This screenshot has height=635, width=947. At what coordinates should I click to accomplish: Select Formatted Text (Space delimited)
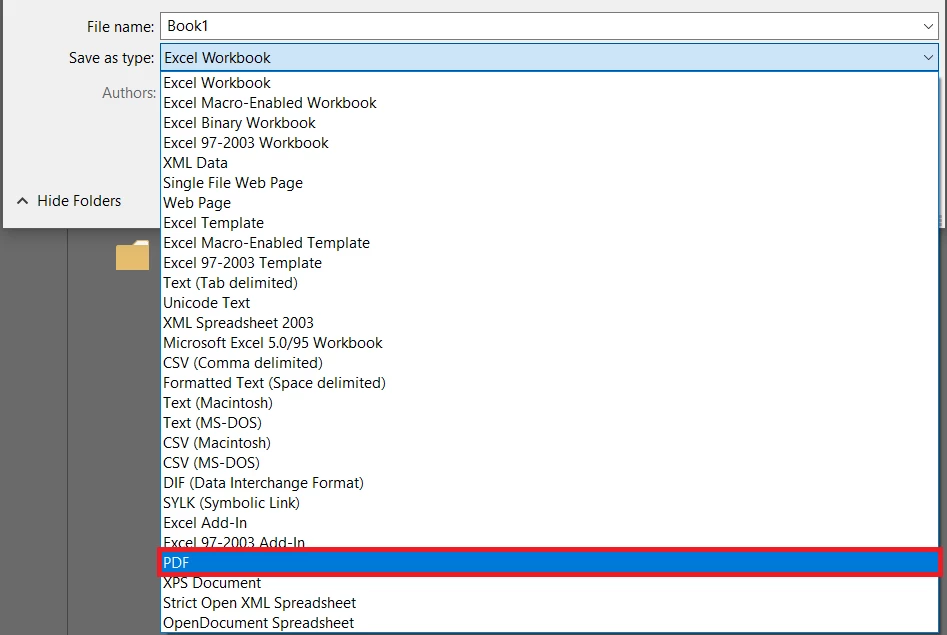click(550, 382)
